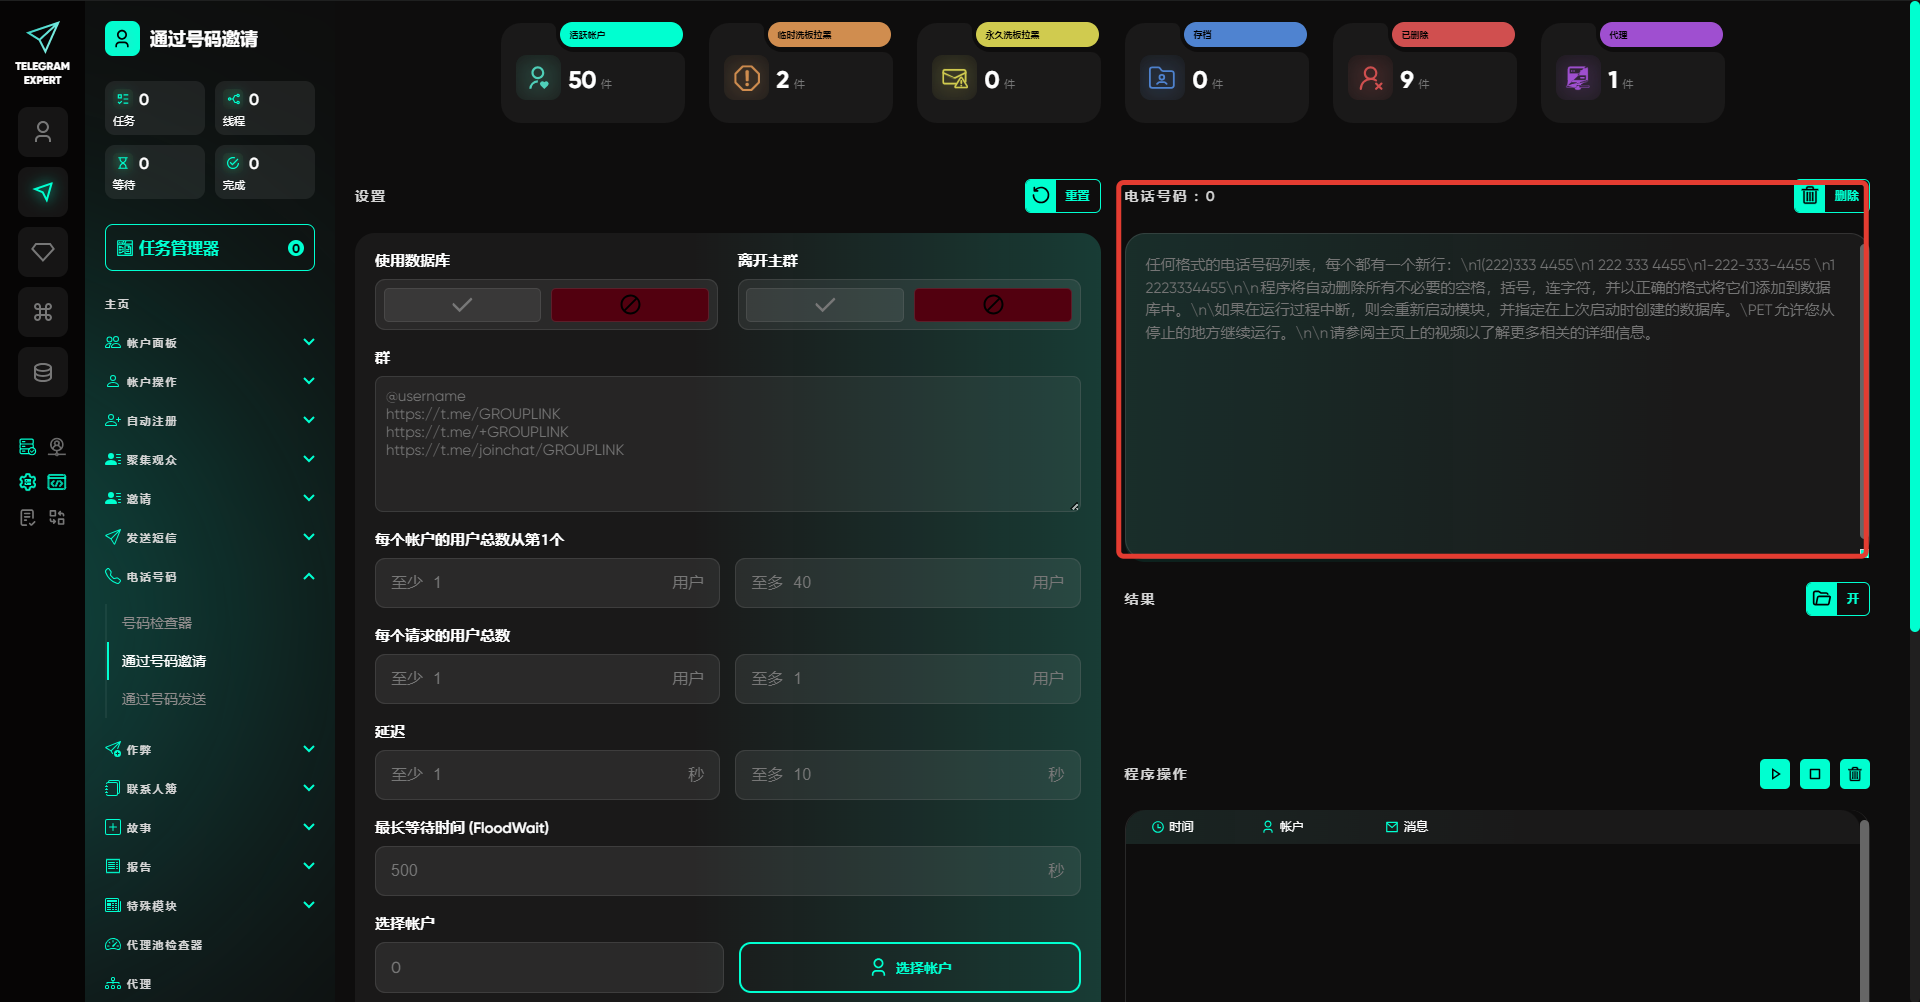Click the paper plane icon in left sidebar

click(43, 192)
